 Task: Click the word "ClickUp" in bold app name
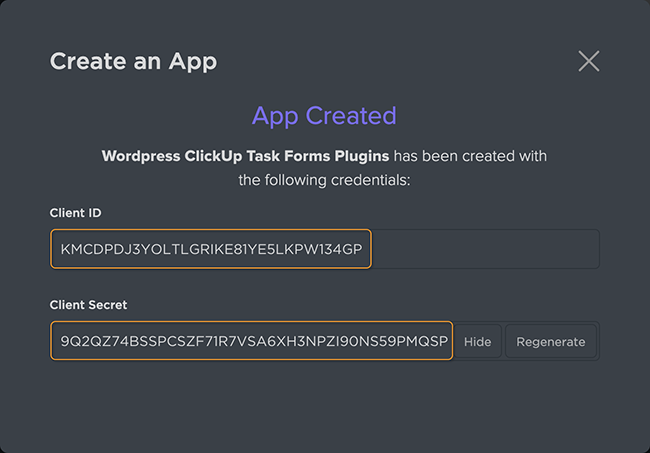pyautogui.click(x=213, y=156)
